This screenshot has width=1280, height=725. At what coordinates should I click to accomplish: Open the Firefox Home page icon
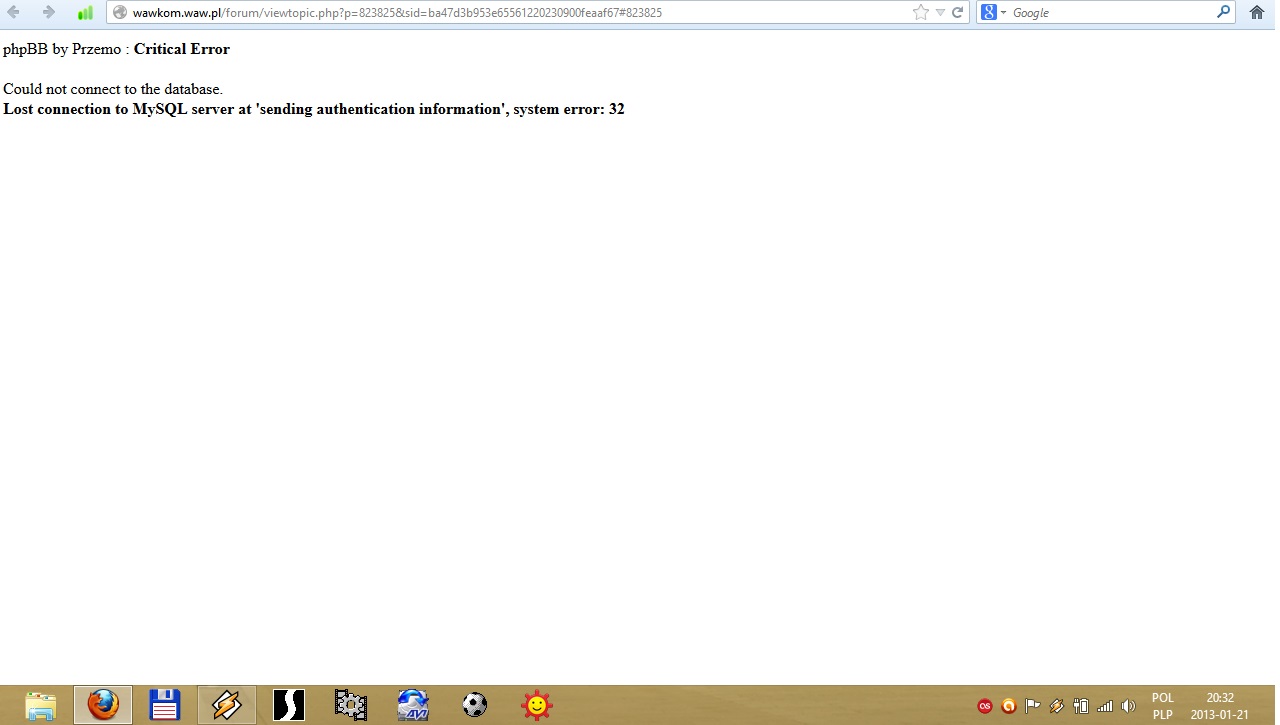click(1257, 13)
